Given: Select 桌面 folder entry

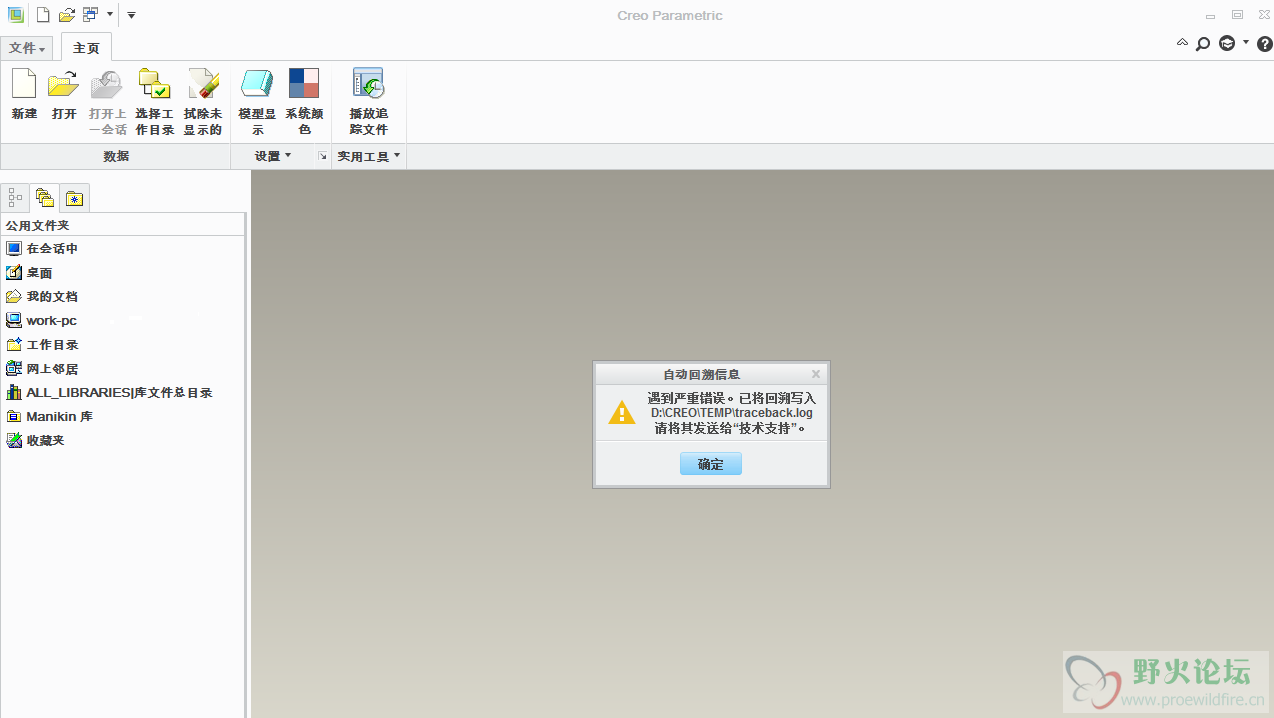Looking at the screenshot, I should (x=29, y=273).
